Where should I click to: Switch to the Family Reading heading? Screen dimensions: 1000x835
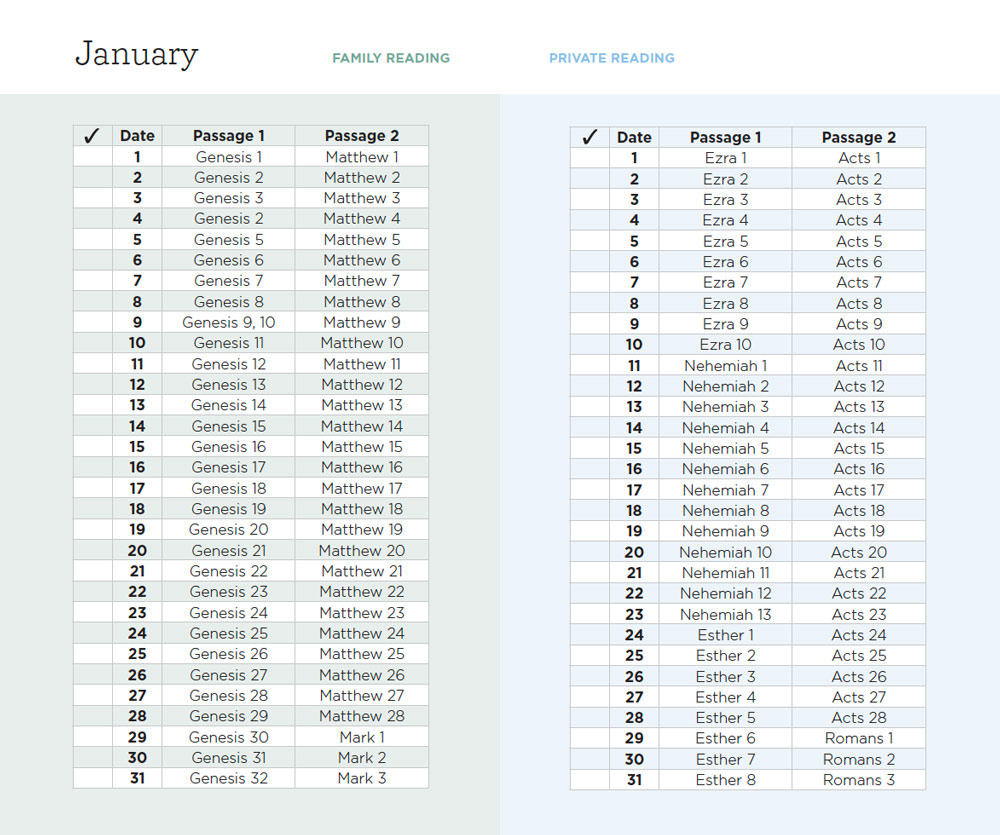391,58
